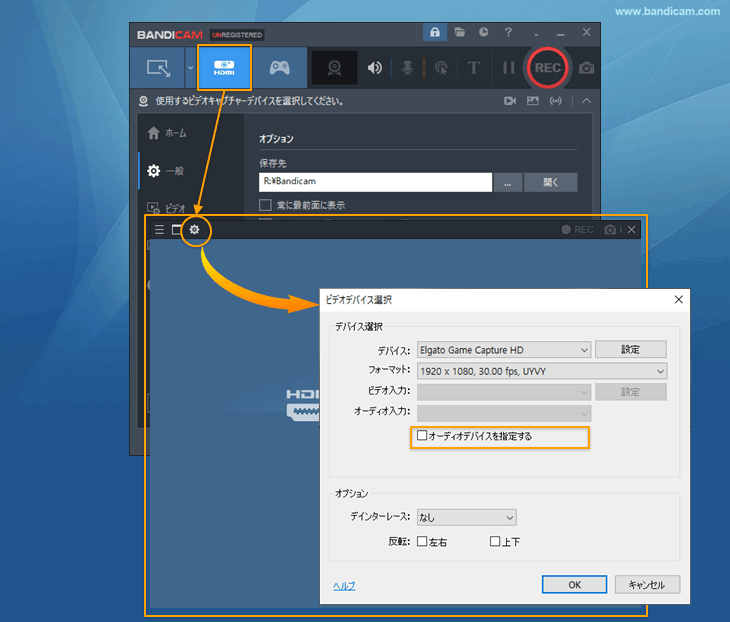This screenshot has height=622, width=730.
Task: Confirm with the OK button
Action: (x=575, y=585)
